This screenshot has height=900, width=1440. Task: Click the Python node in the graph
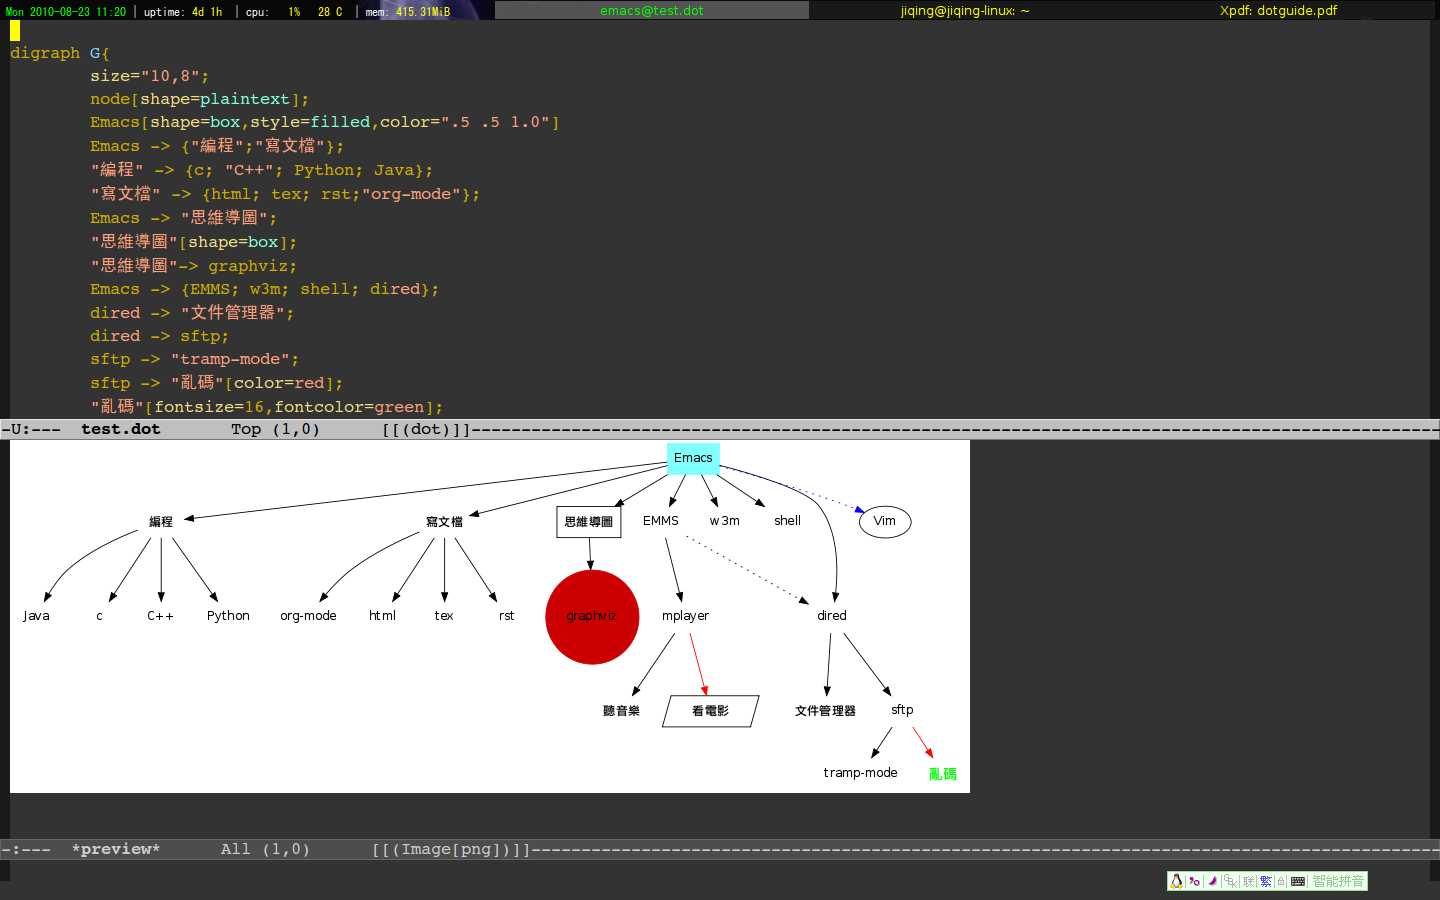tap(228, 616)
